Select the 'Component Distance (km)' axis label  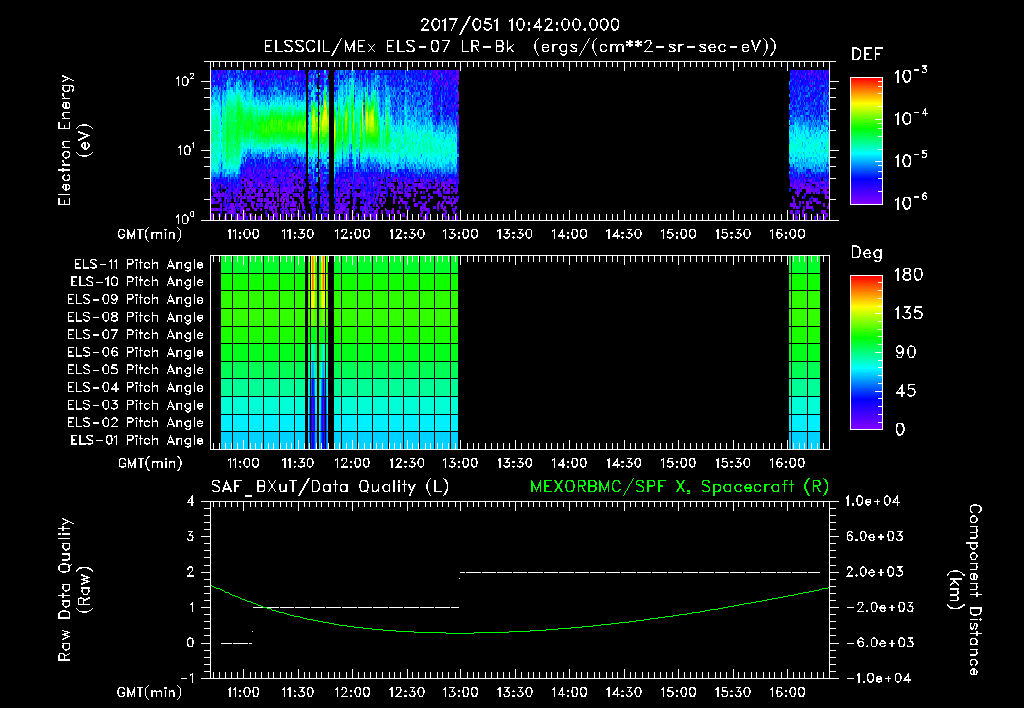pos(965,590)
